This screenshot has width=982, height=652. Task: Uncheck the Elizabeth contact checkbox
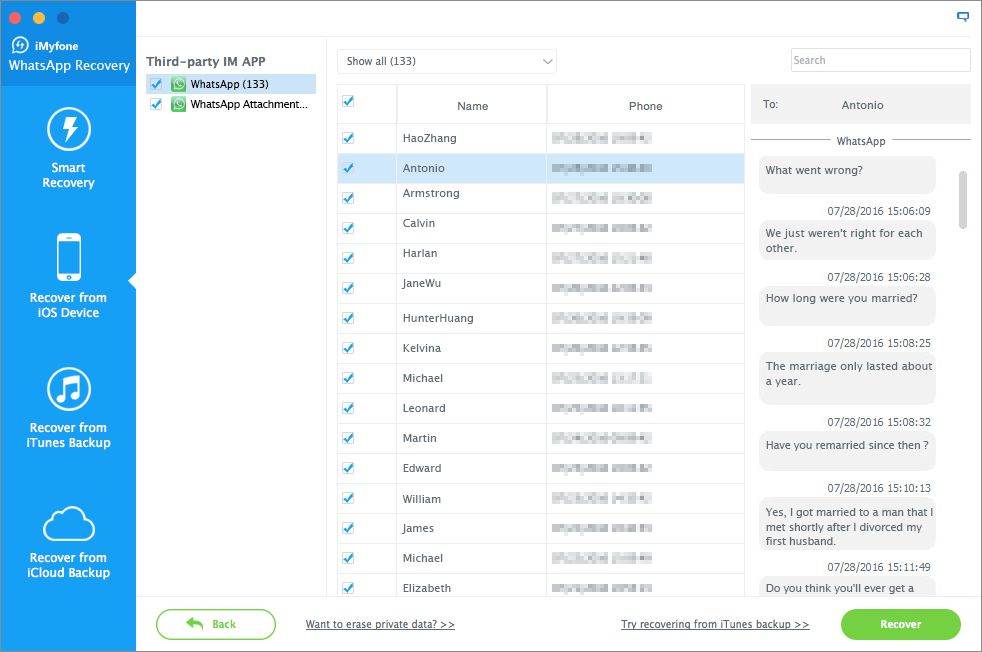[348, 588]
